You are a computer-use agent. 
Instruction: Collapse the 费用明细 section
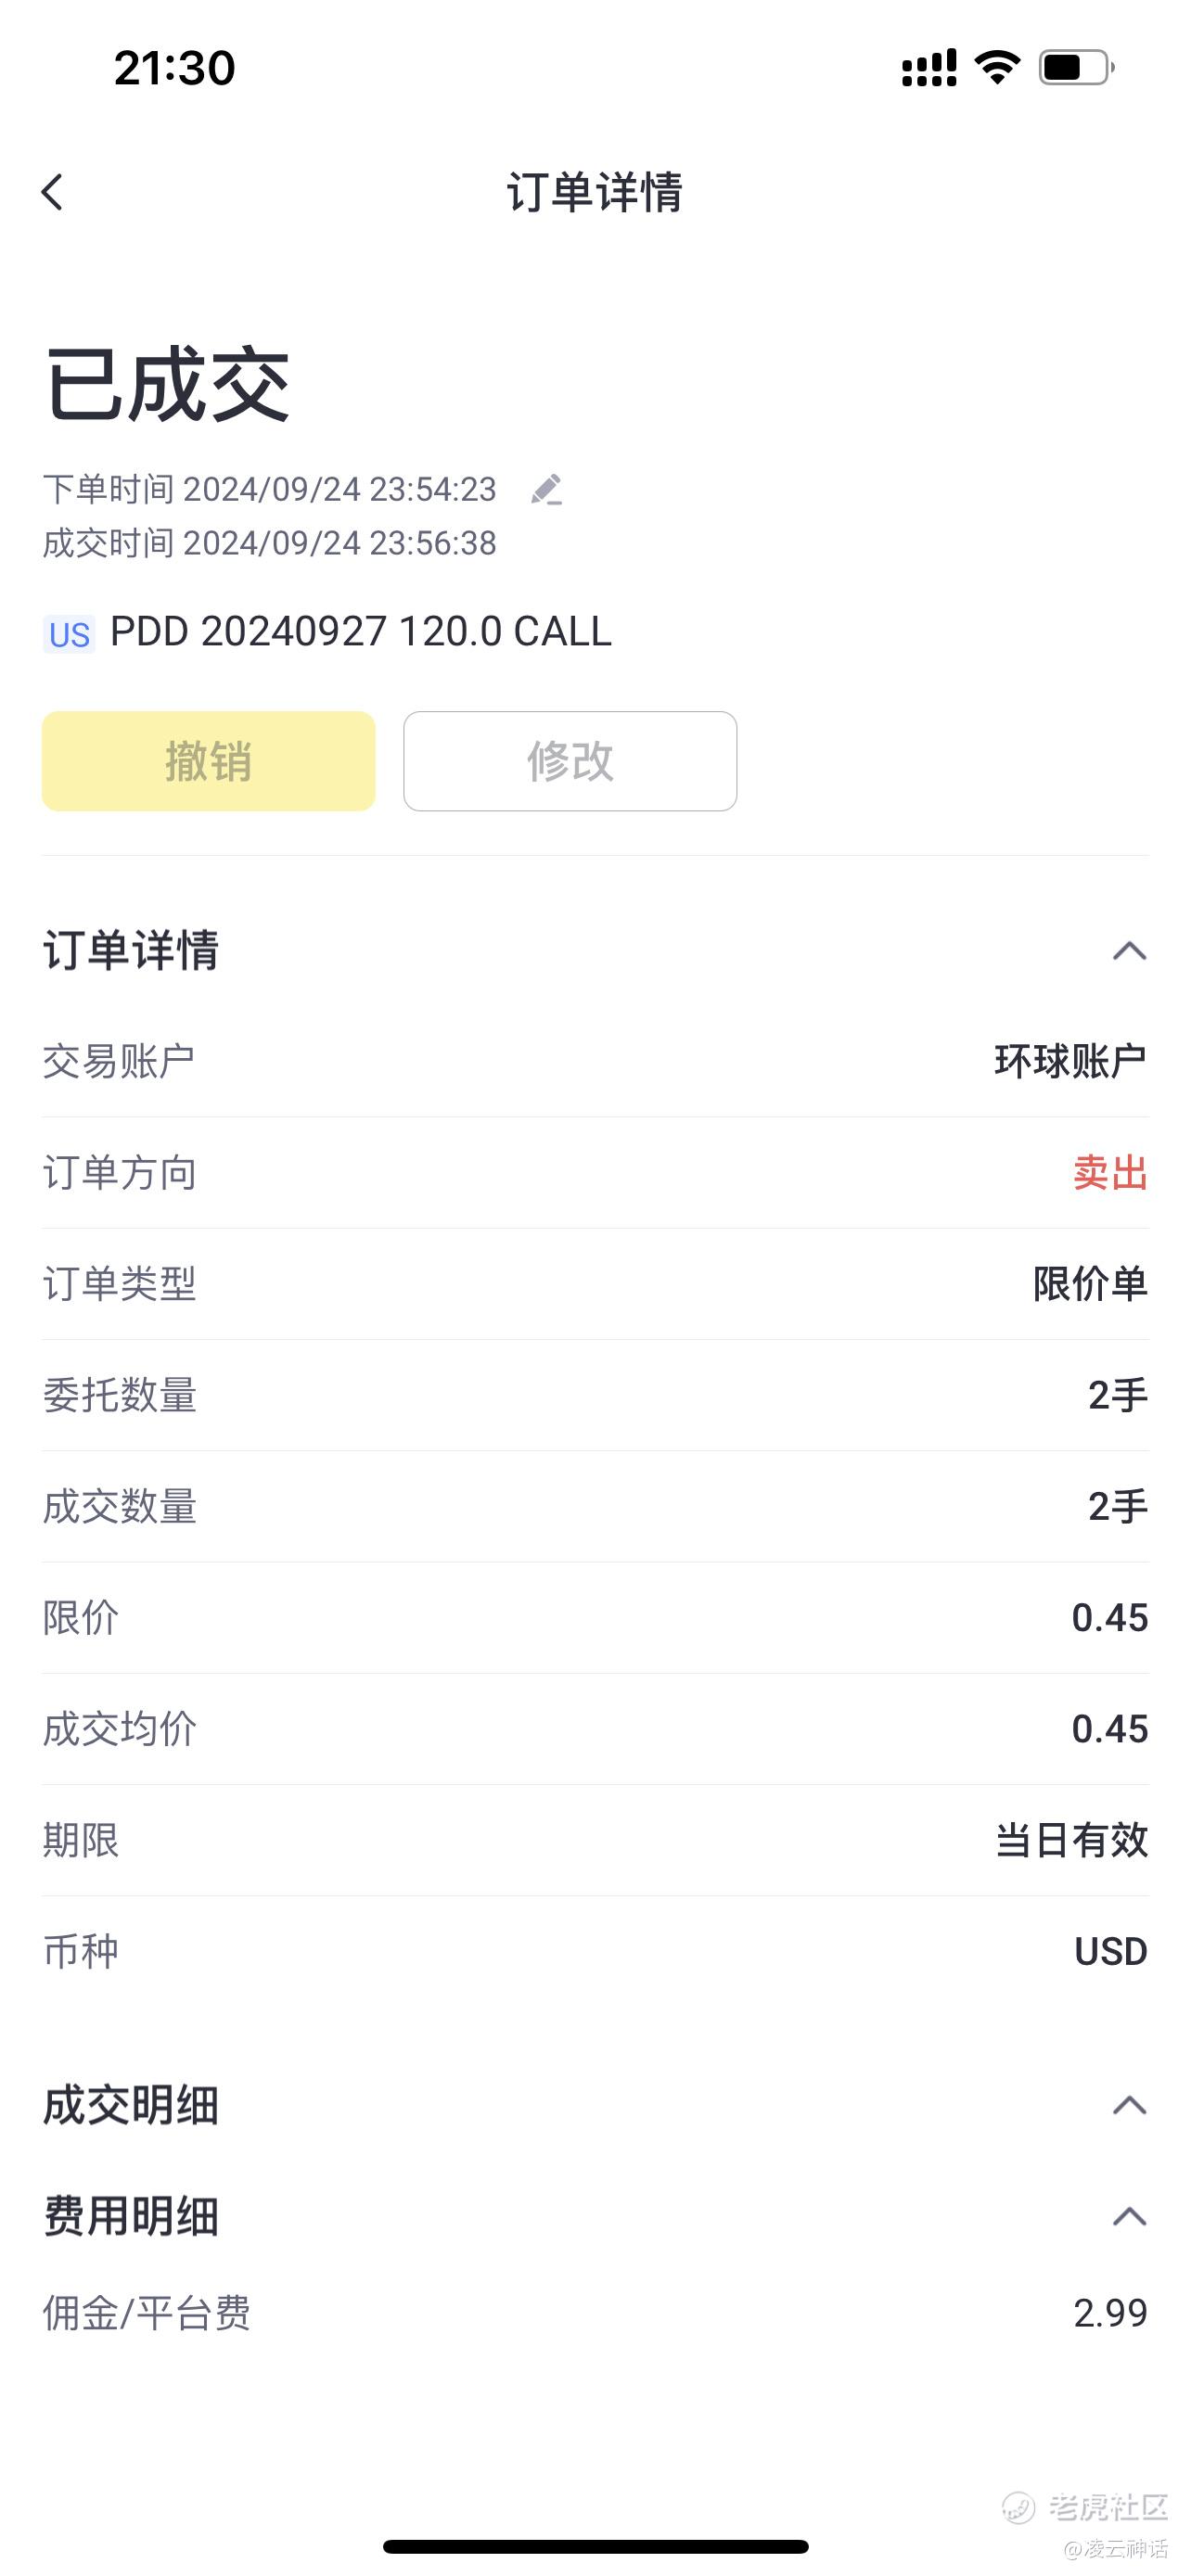pyautogui.click(x=1129, y=2216)
